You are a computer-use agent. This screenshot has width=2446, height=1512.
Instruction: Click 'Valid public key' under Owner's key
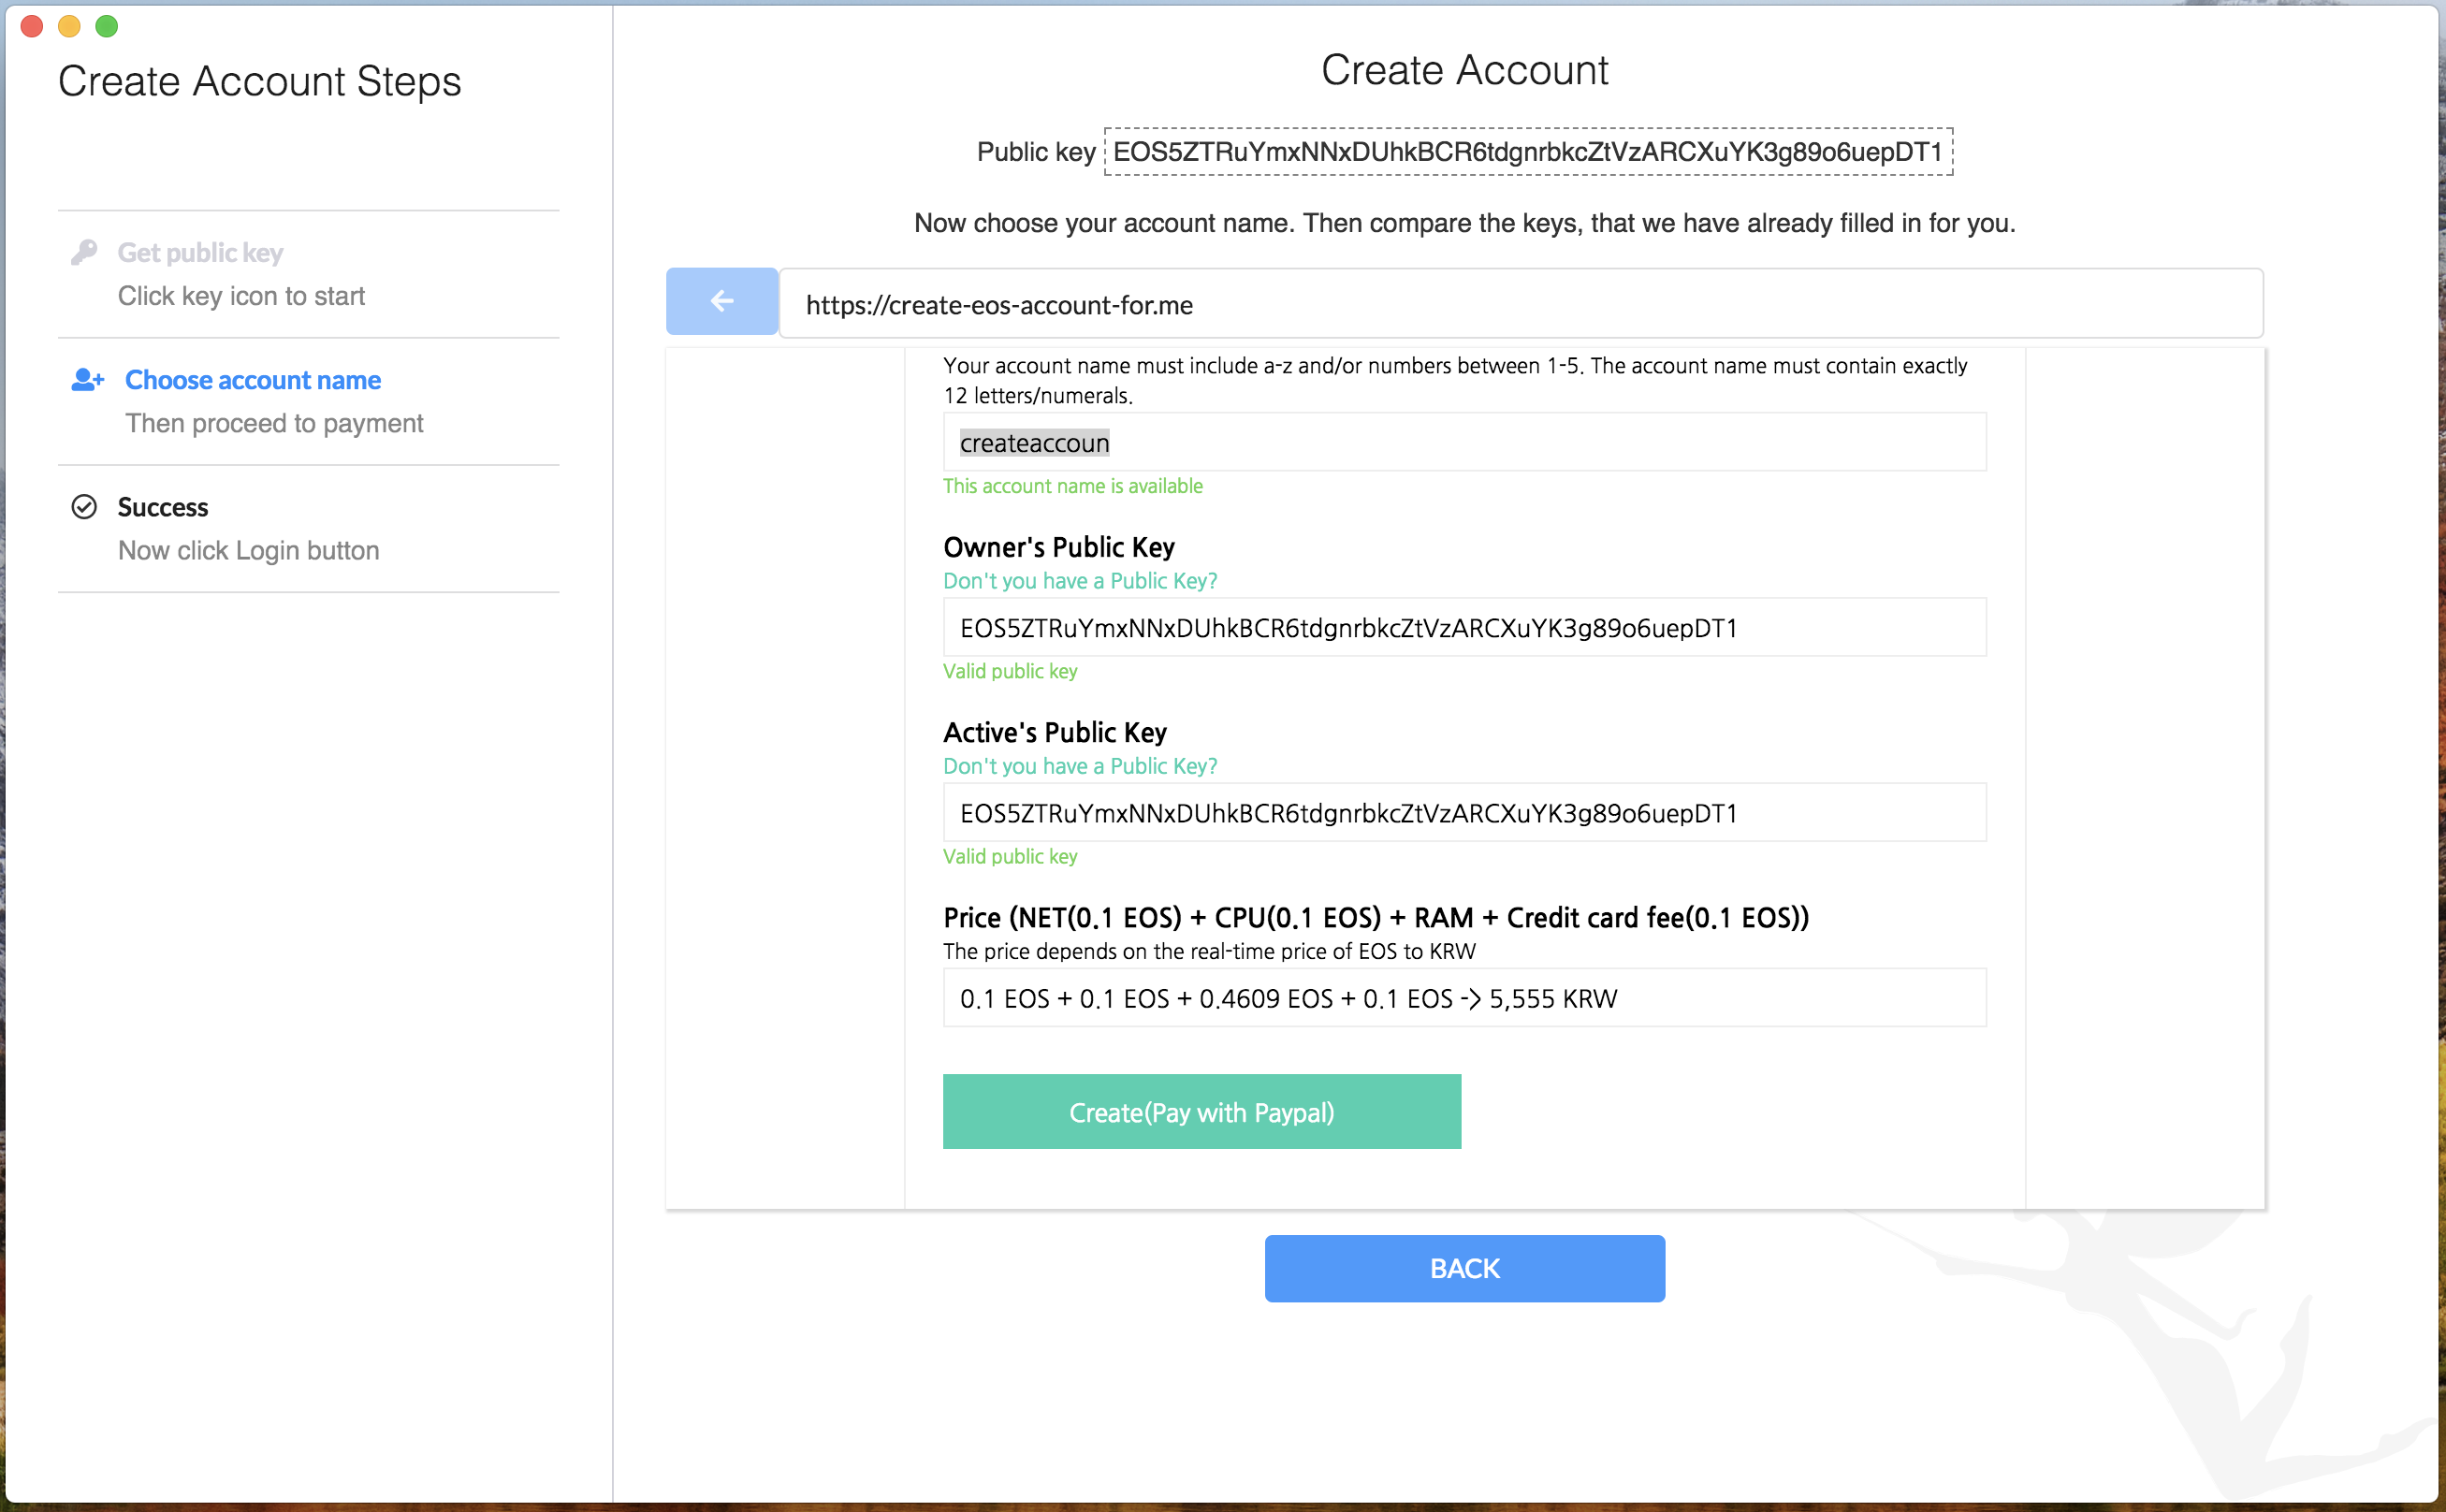[1010, 671]
